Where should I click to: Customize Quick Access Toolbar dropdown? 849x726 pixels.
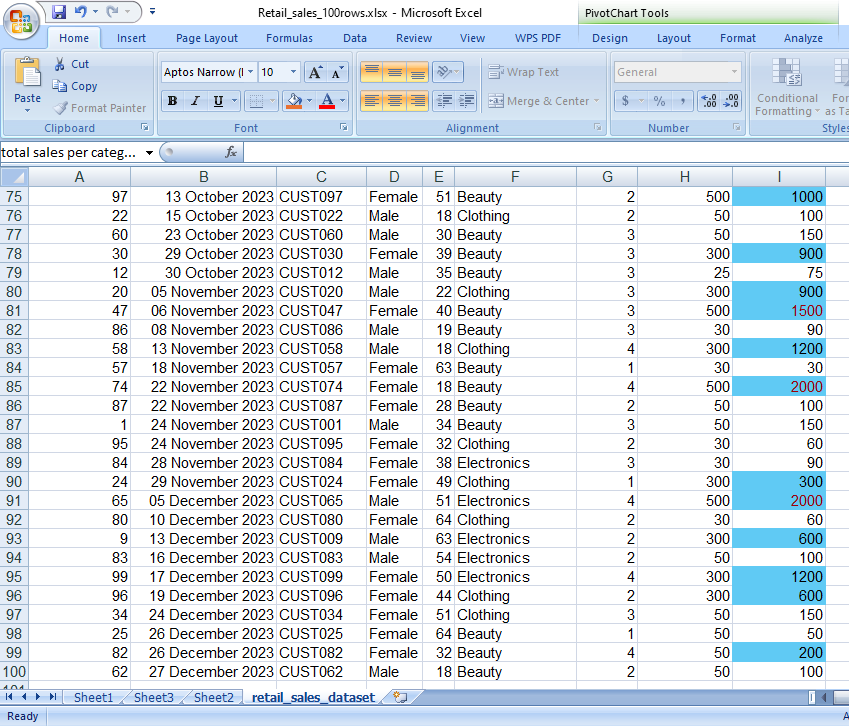(153, 11)
